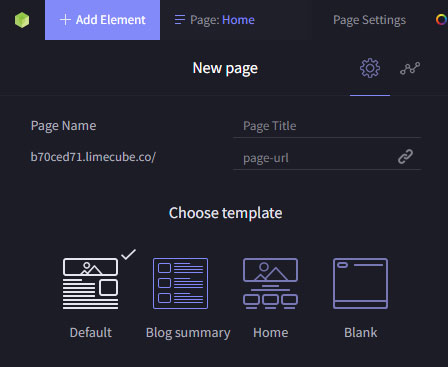This screenshot has height=367, width=448.
Task: Switch to the connected-nodes graph tab
Action: [x=410, y=68]
